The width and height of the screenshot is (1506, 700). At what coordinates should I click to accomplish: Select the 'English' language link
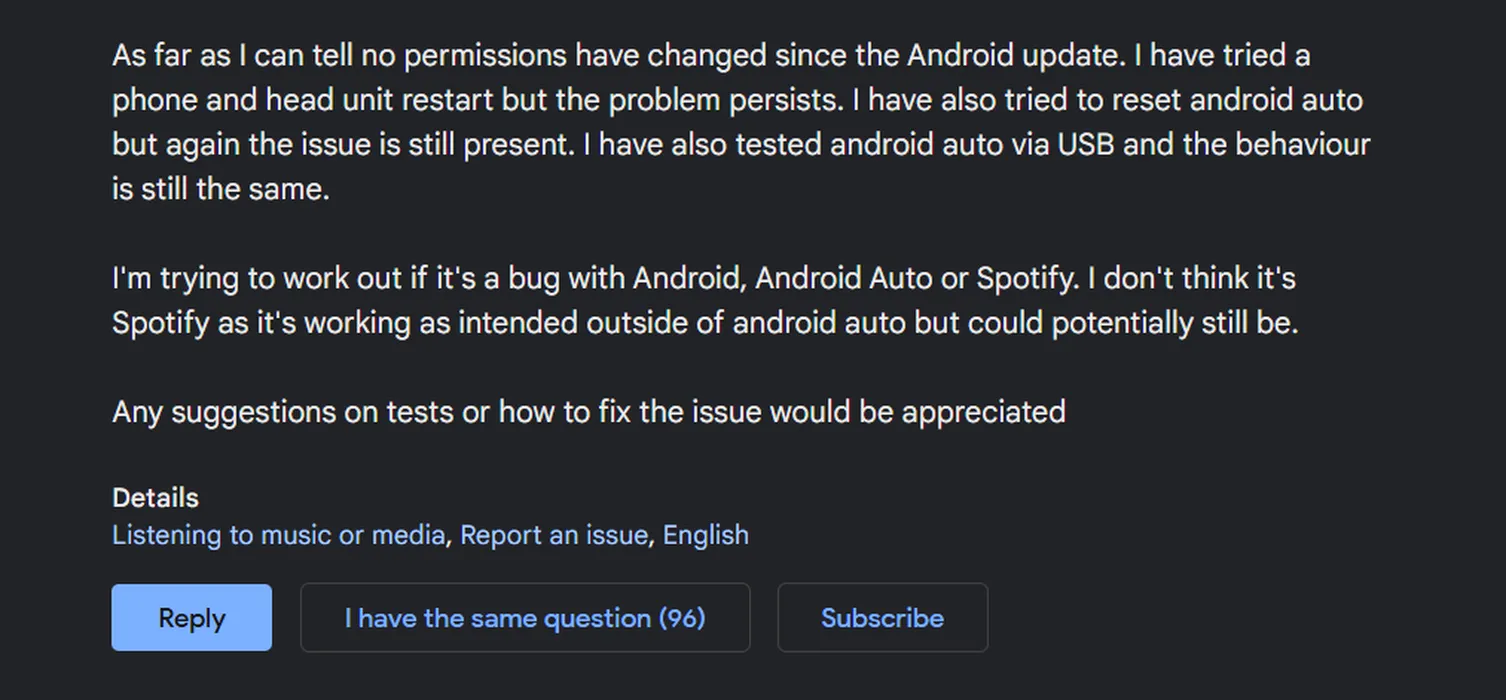(x=705, y=535)
